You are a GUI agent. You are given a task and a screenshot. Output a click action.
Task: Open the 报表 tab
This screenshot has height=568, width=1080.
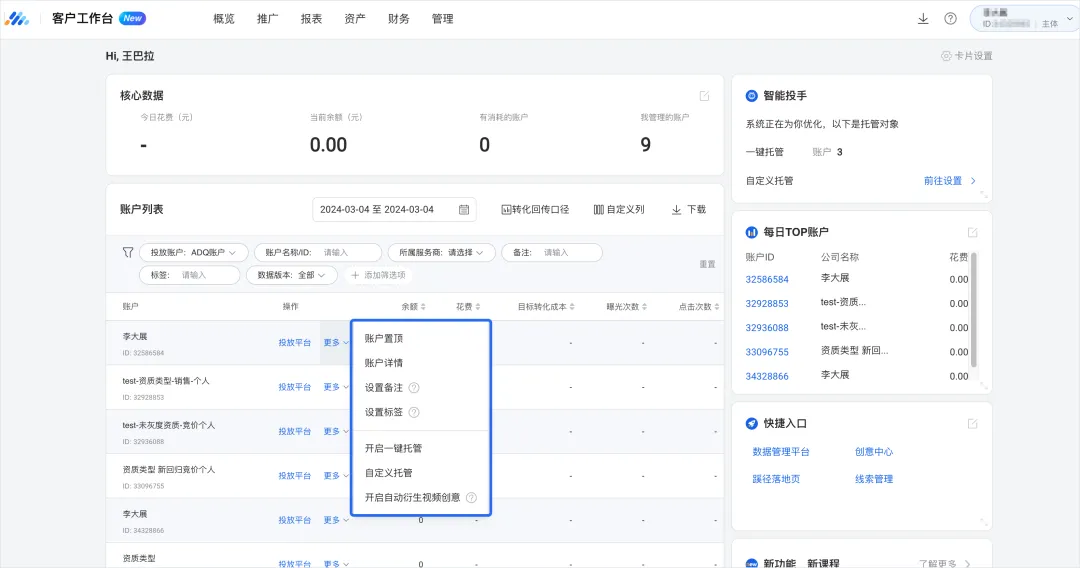tap(311, 19)
